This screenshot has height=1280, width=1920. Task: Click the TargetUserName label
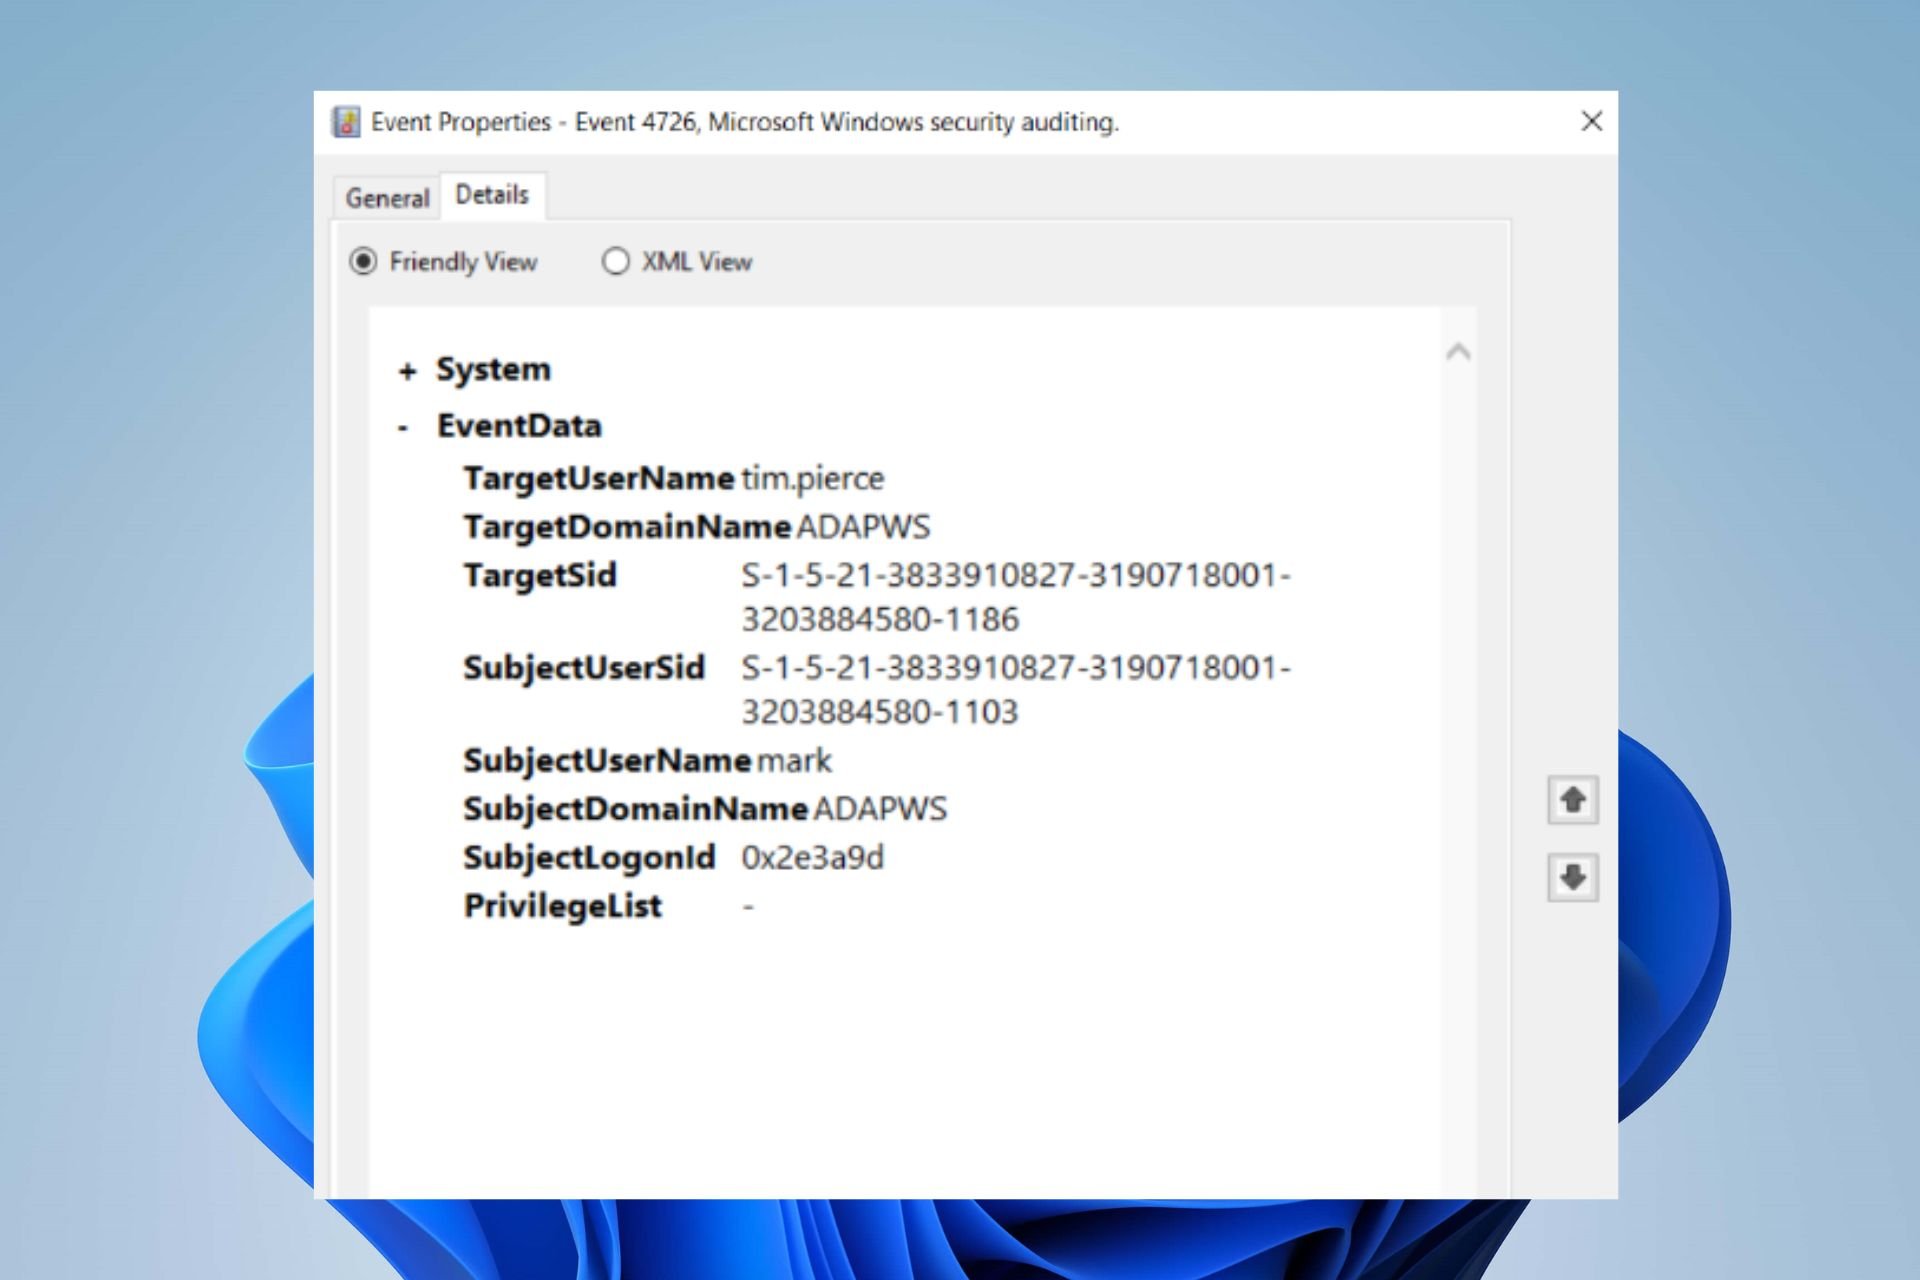point(598,478)
